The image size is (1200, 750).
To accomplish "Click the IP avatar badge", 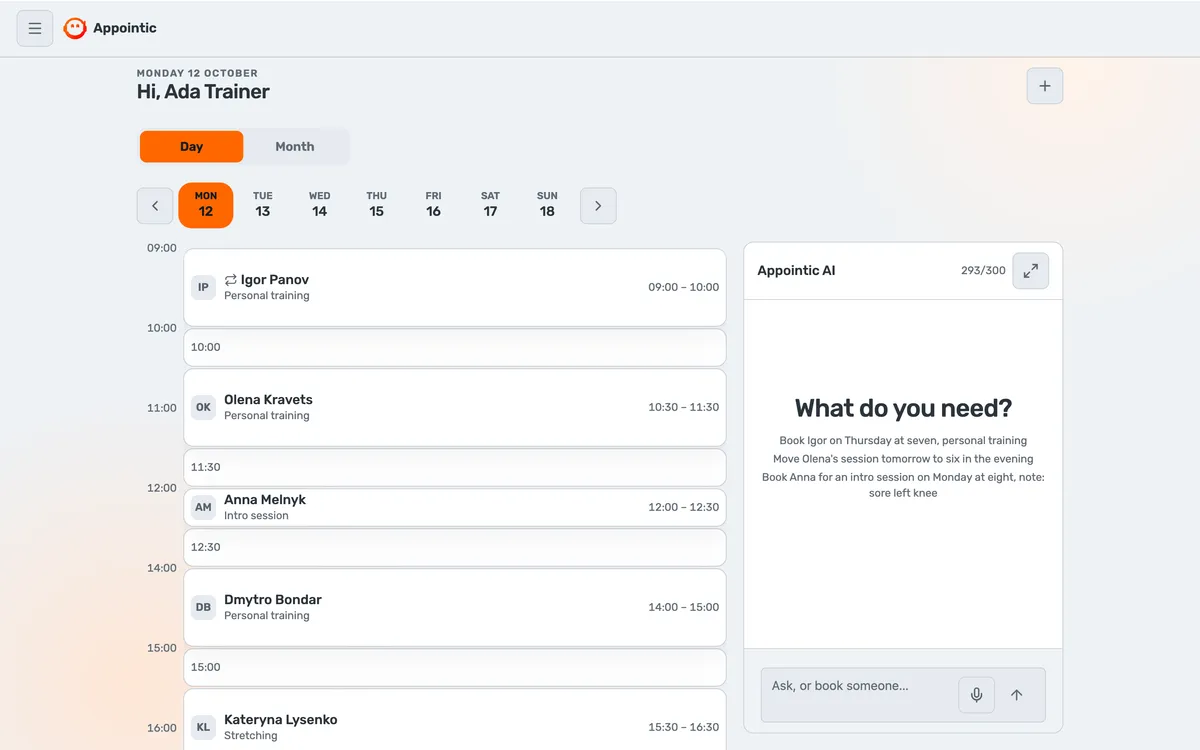I will click(203, 287).
